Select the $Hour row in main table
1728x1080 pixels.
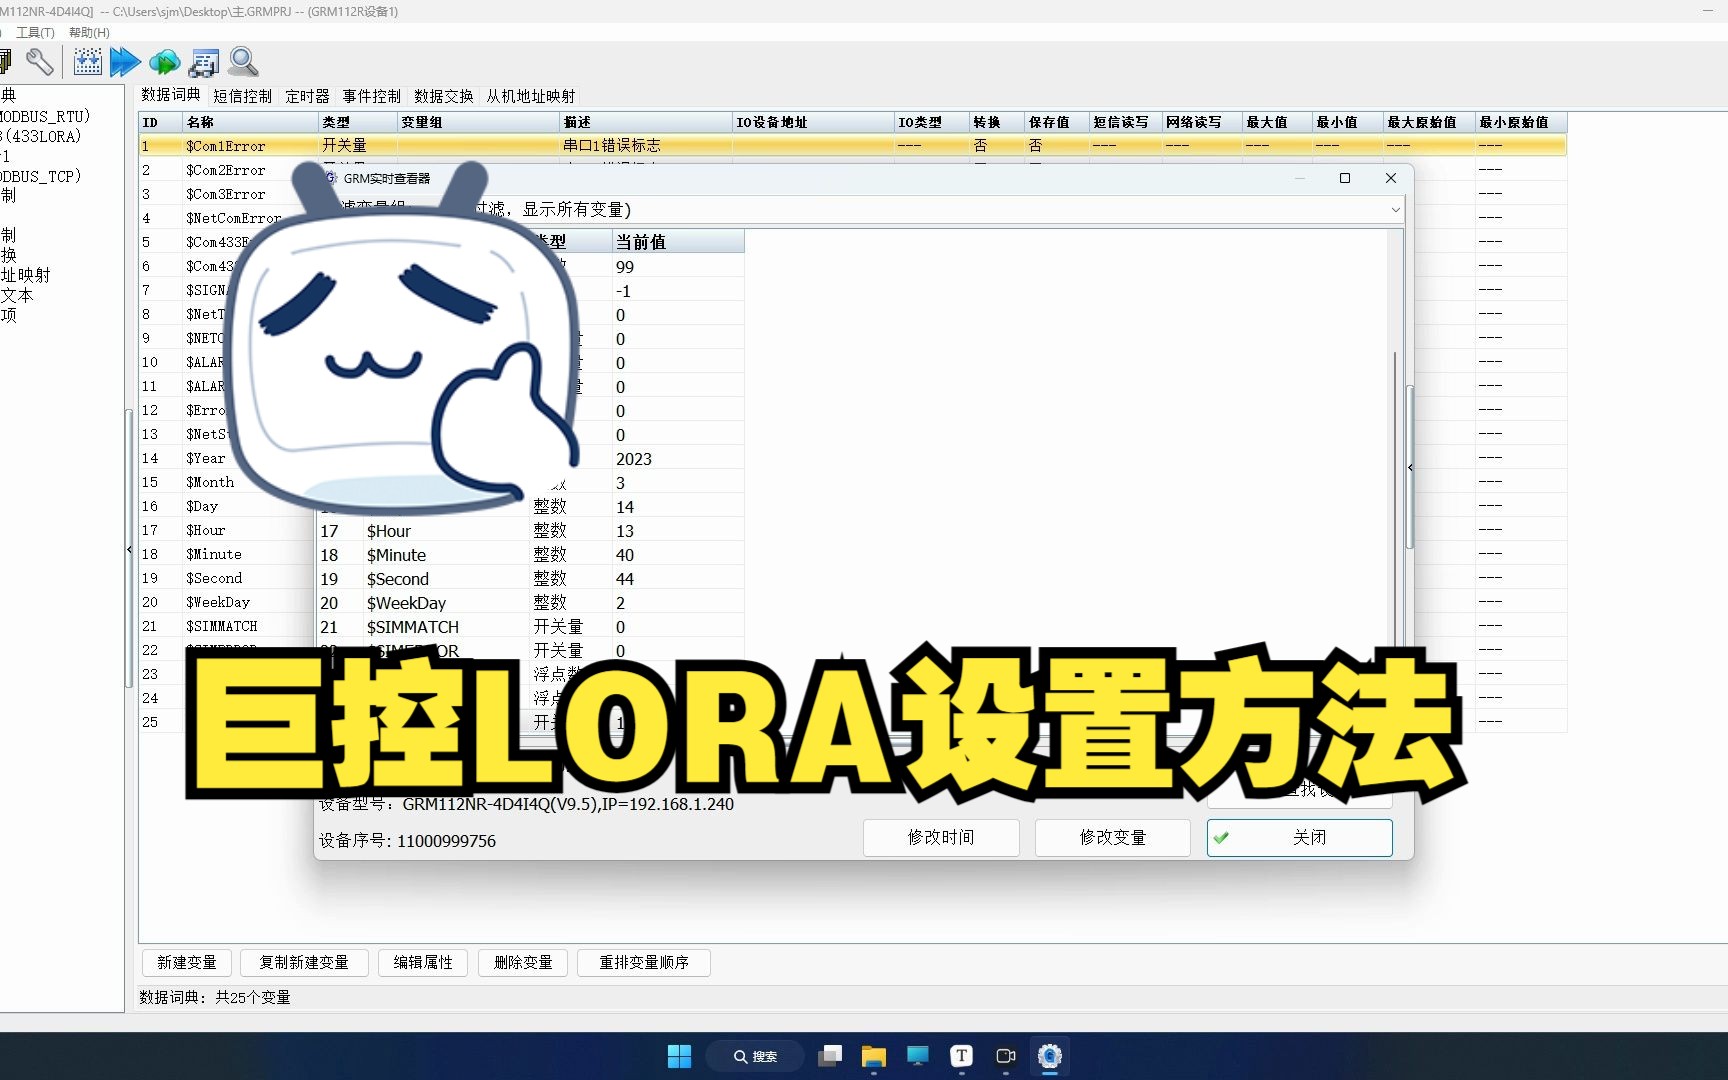(226, 530)
